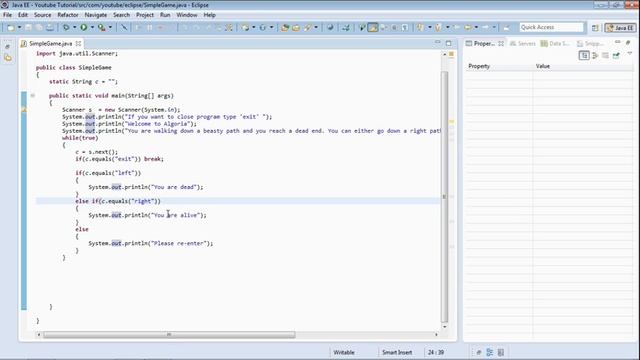Click the editor vertical scrollbar
640x360 pixels.
click(444, 197)
